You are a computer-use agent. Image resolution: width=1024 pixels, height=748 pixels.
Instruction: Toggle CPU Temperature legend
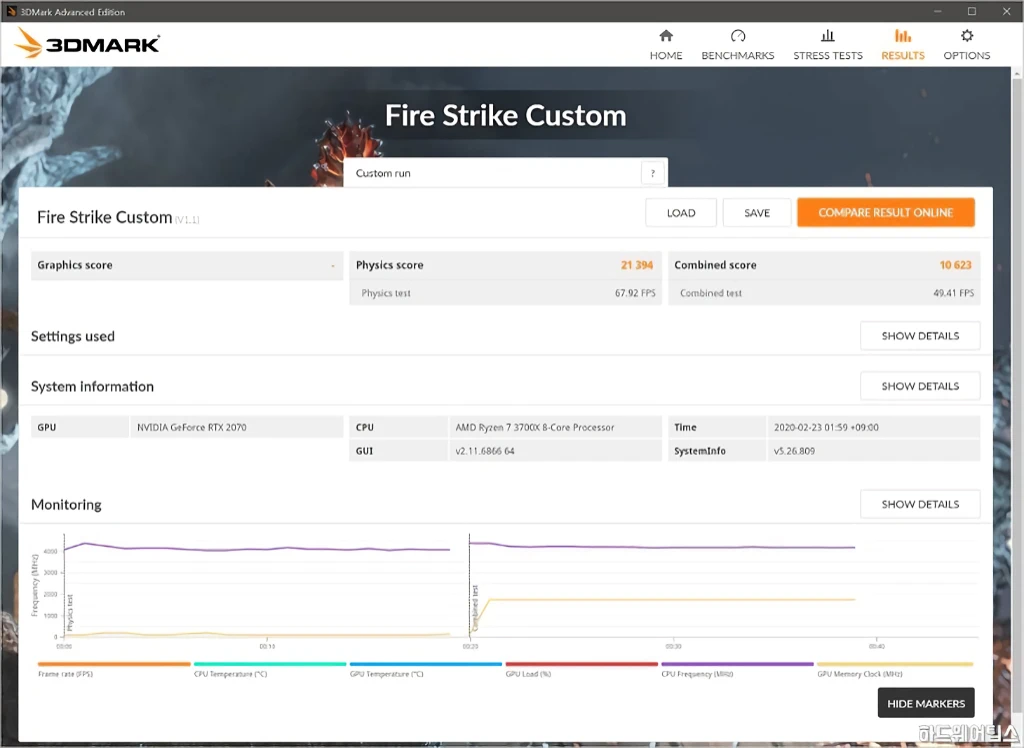click(231, 674)
